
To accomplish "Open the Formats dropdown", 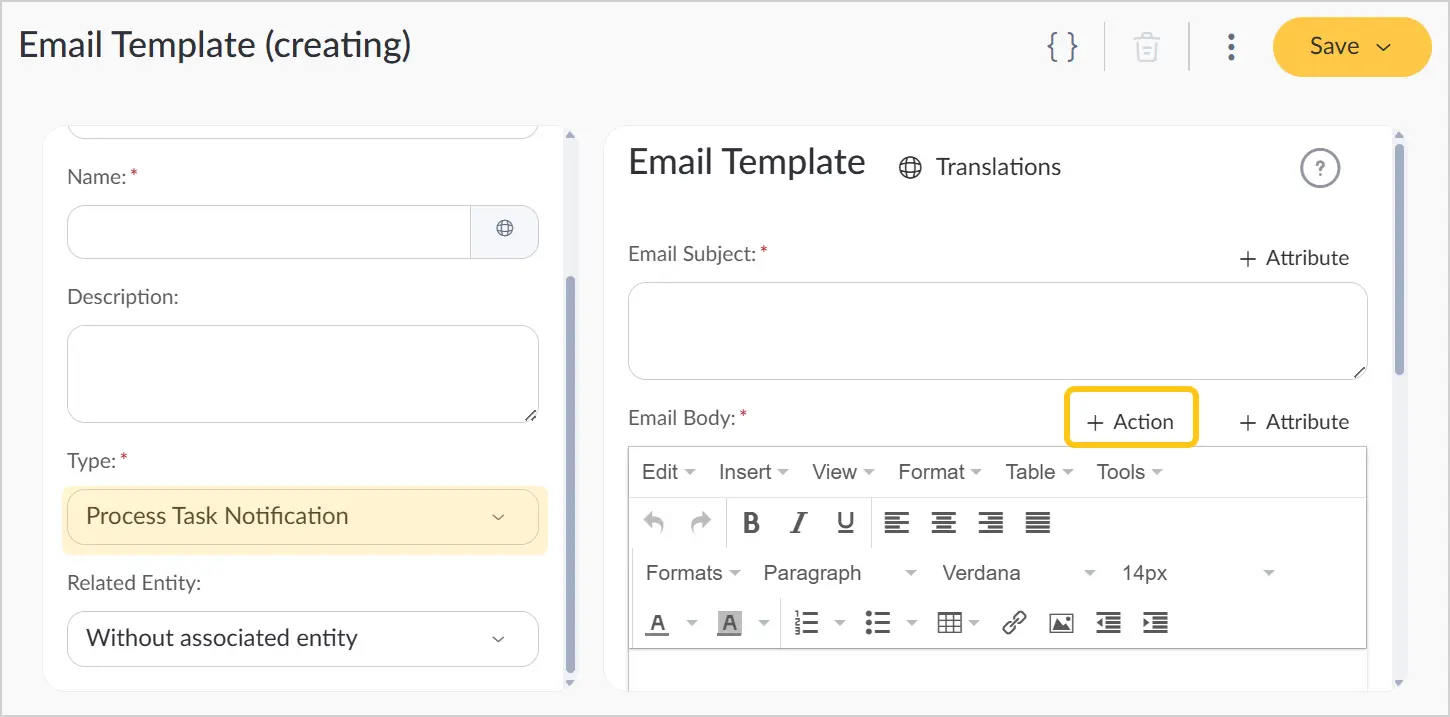I will [x=693, y=573].
